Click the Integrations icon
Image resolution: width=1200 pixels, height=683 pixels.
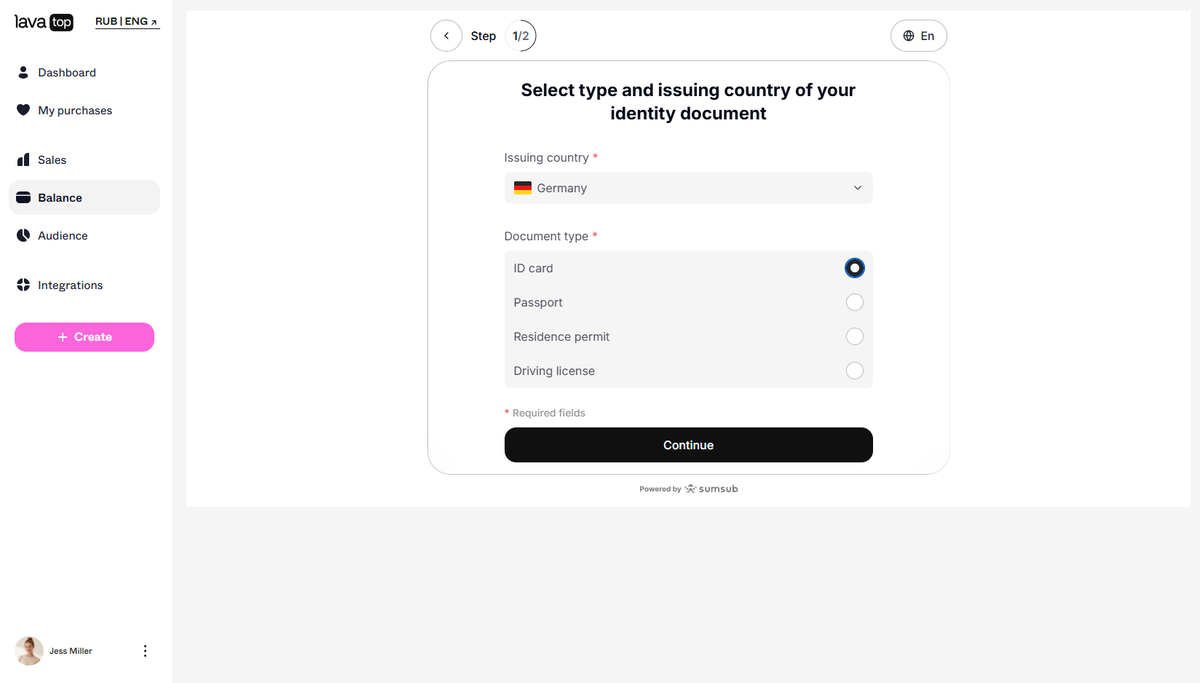tap(24, 285)
